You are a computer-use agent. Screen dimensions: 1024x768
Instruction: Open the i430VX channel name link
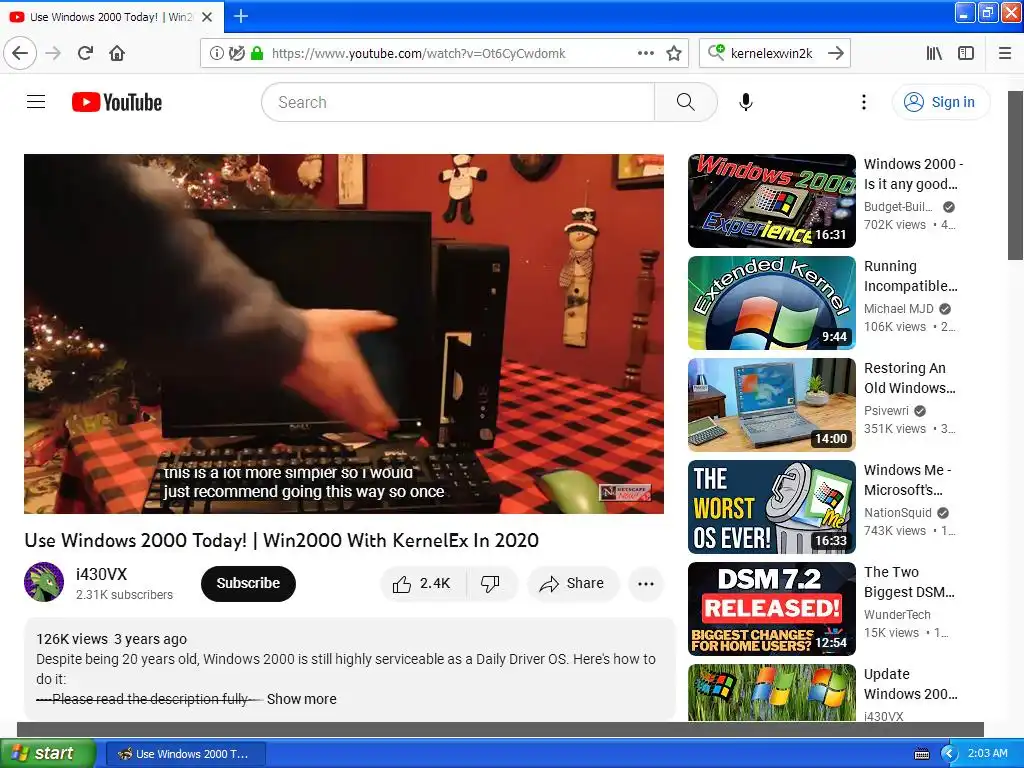point(101,574)
